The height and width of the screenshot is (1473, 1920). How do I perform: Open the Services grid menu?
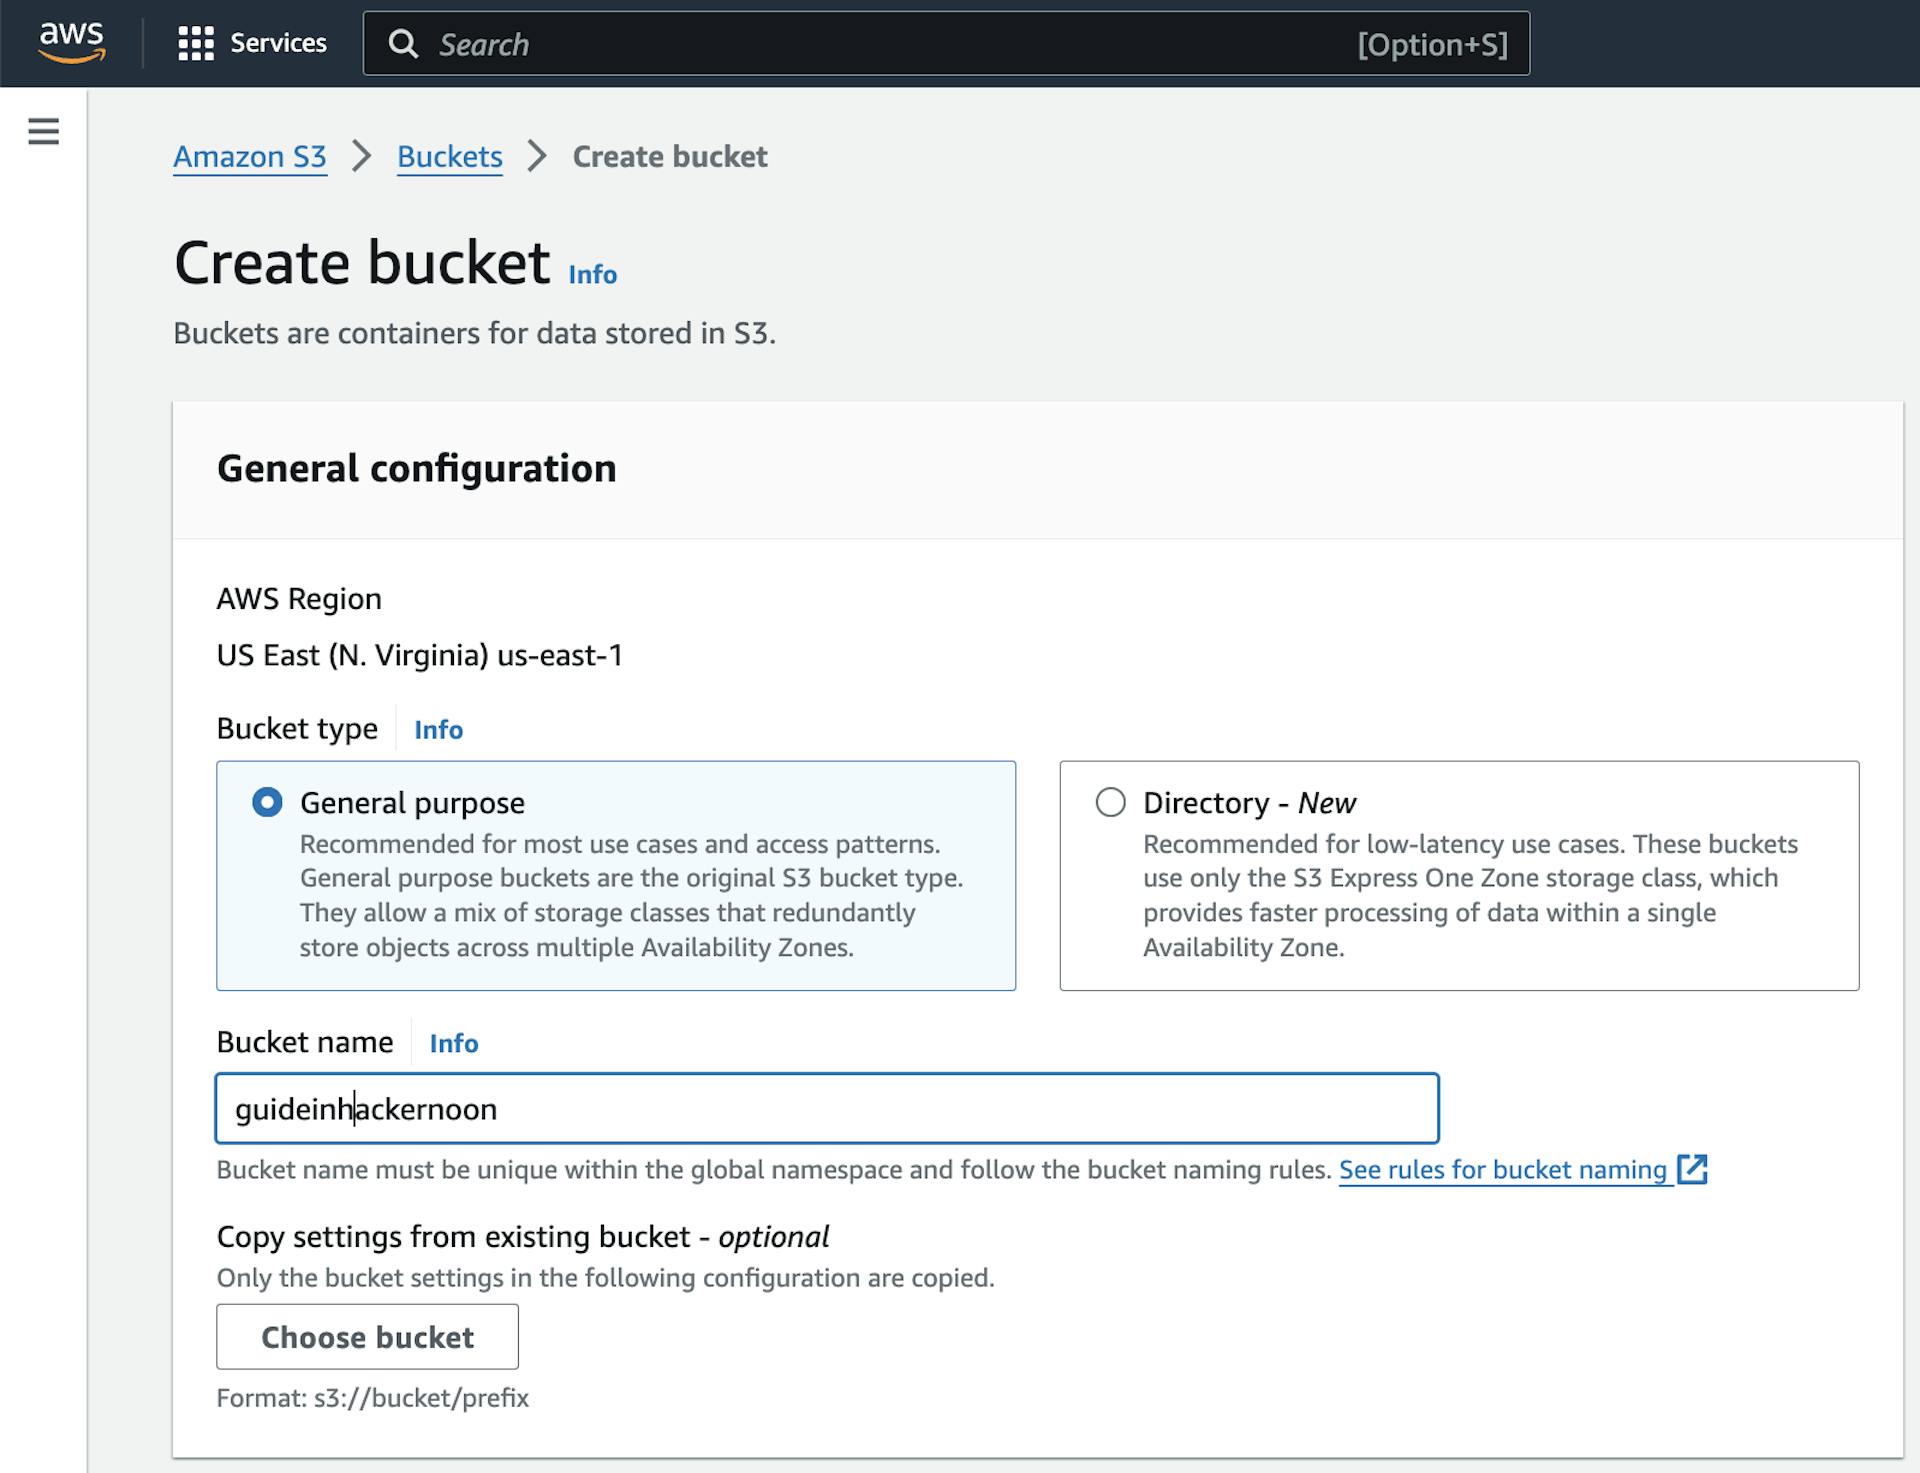(x=253, y=43)
